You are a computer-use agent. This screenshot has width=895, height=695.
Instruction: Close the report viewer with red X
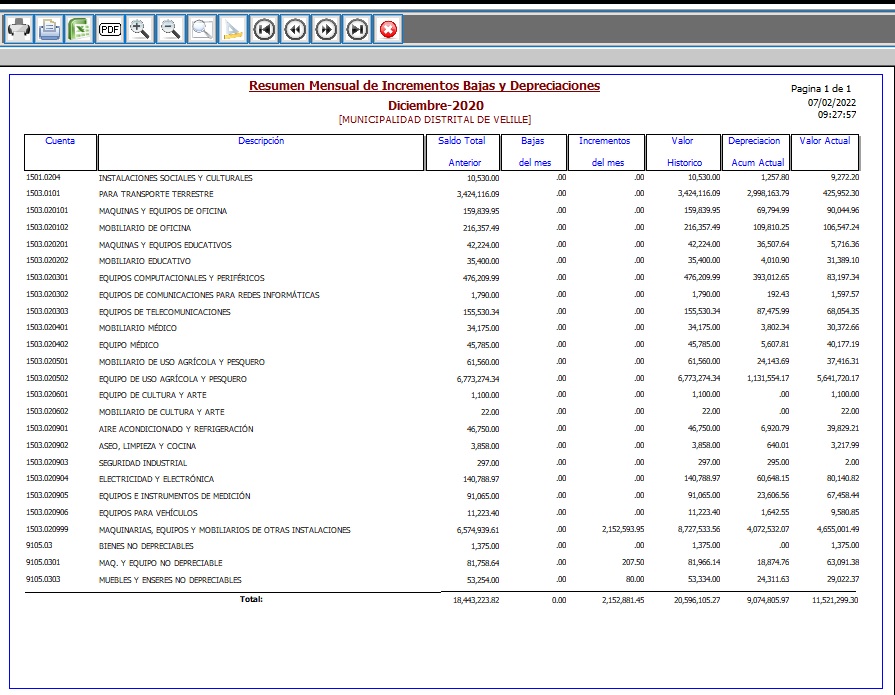(x=388, y=29)
